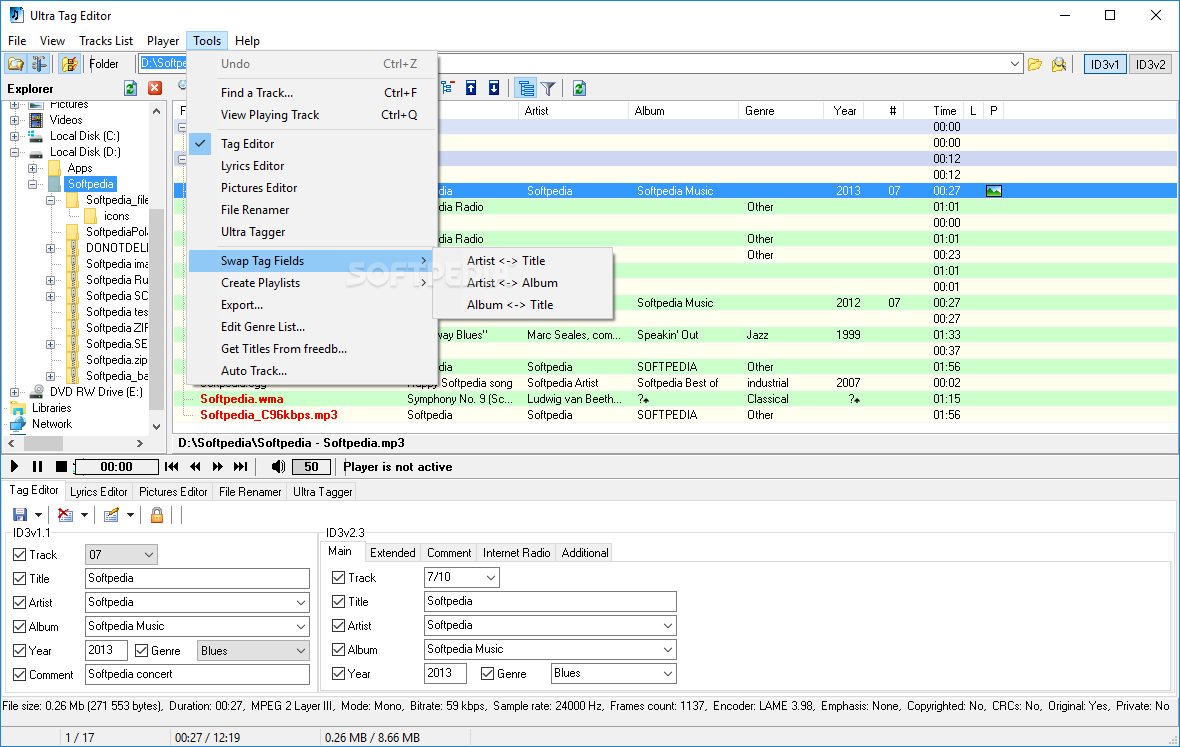The height and width of the screenshot is (747, 1180).
Task: Pause the player
Action: 38,466
